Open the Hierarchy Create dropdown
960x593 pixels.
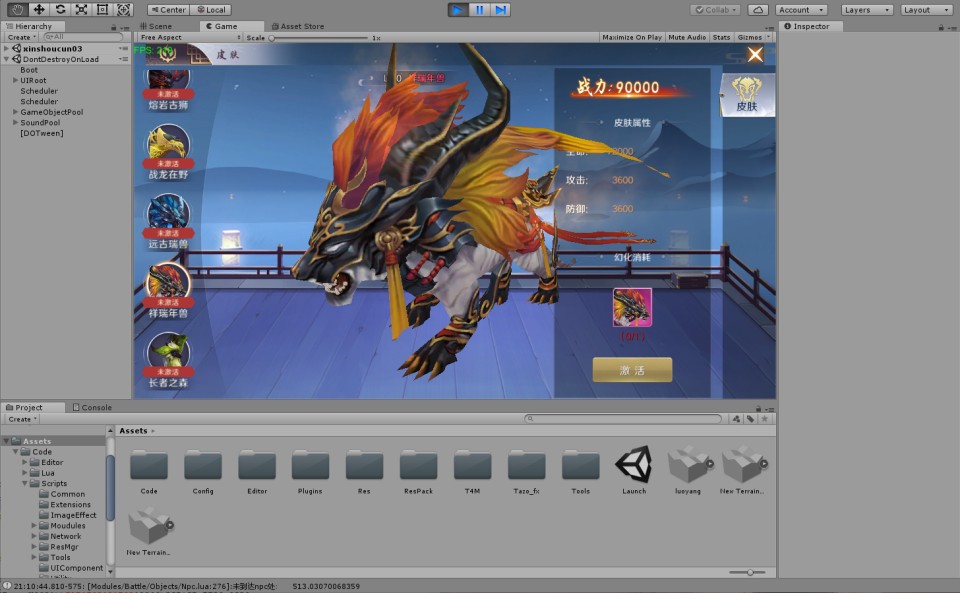tap(22, 37)
